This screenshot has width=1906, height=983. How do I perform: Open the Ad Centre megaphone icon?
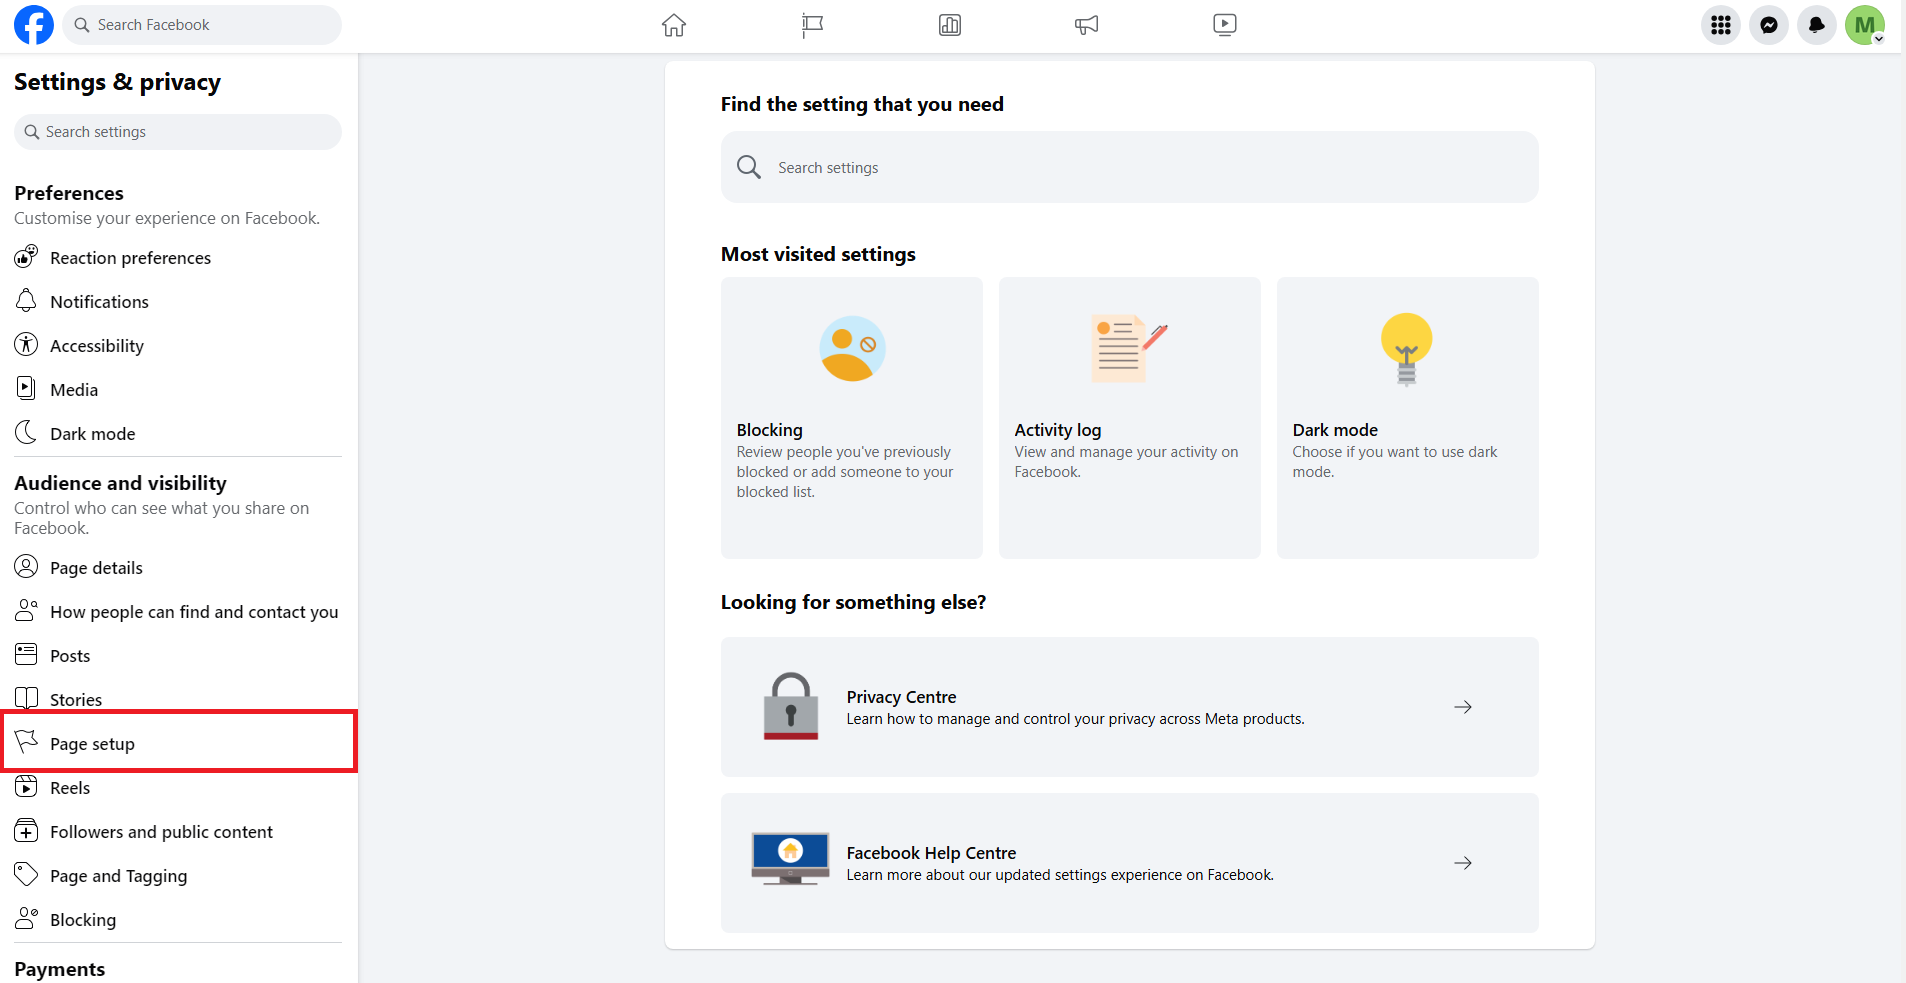(1087, 25)
